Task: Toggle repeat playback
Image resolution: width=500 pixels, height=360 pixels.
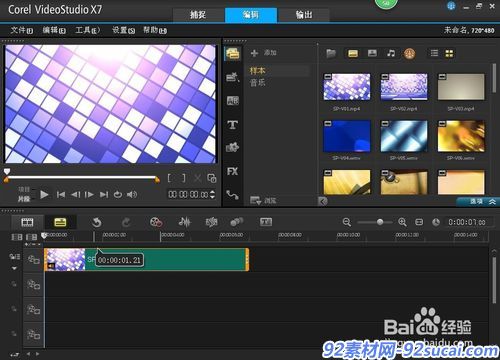Action: tap(118, 194)
